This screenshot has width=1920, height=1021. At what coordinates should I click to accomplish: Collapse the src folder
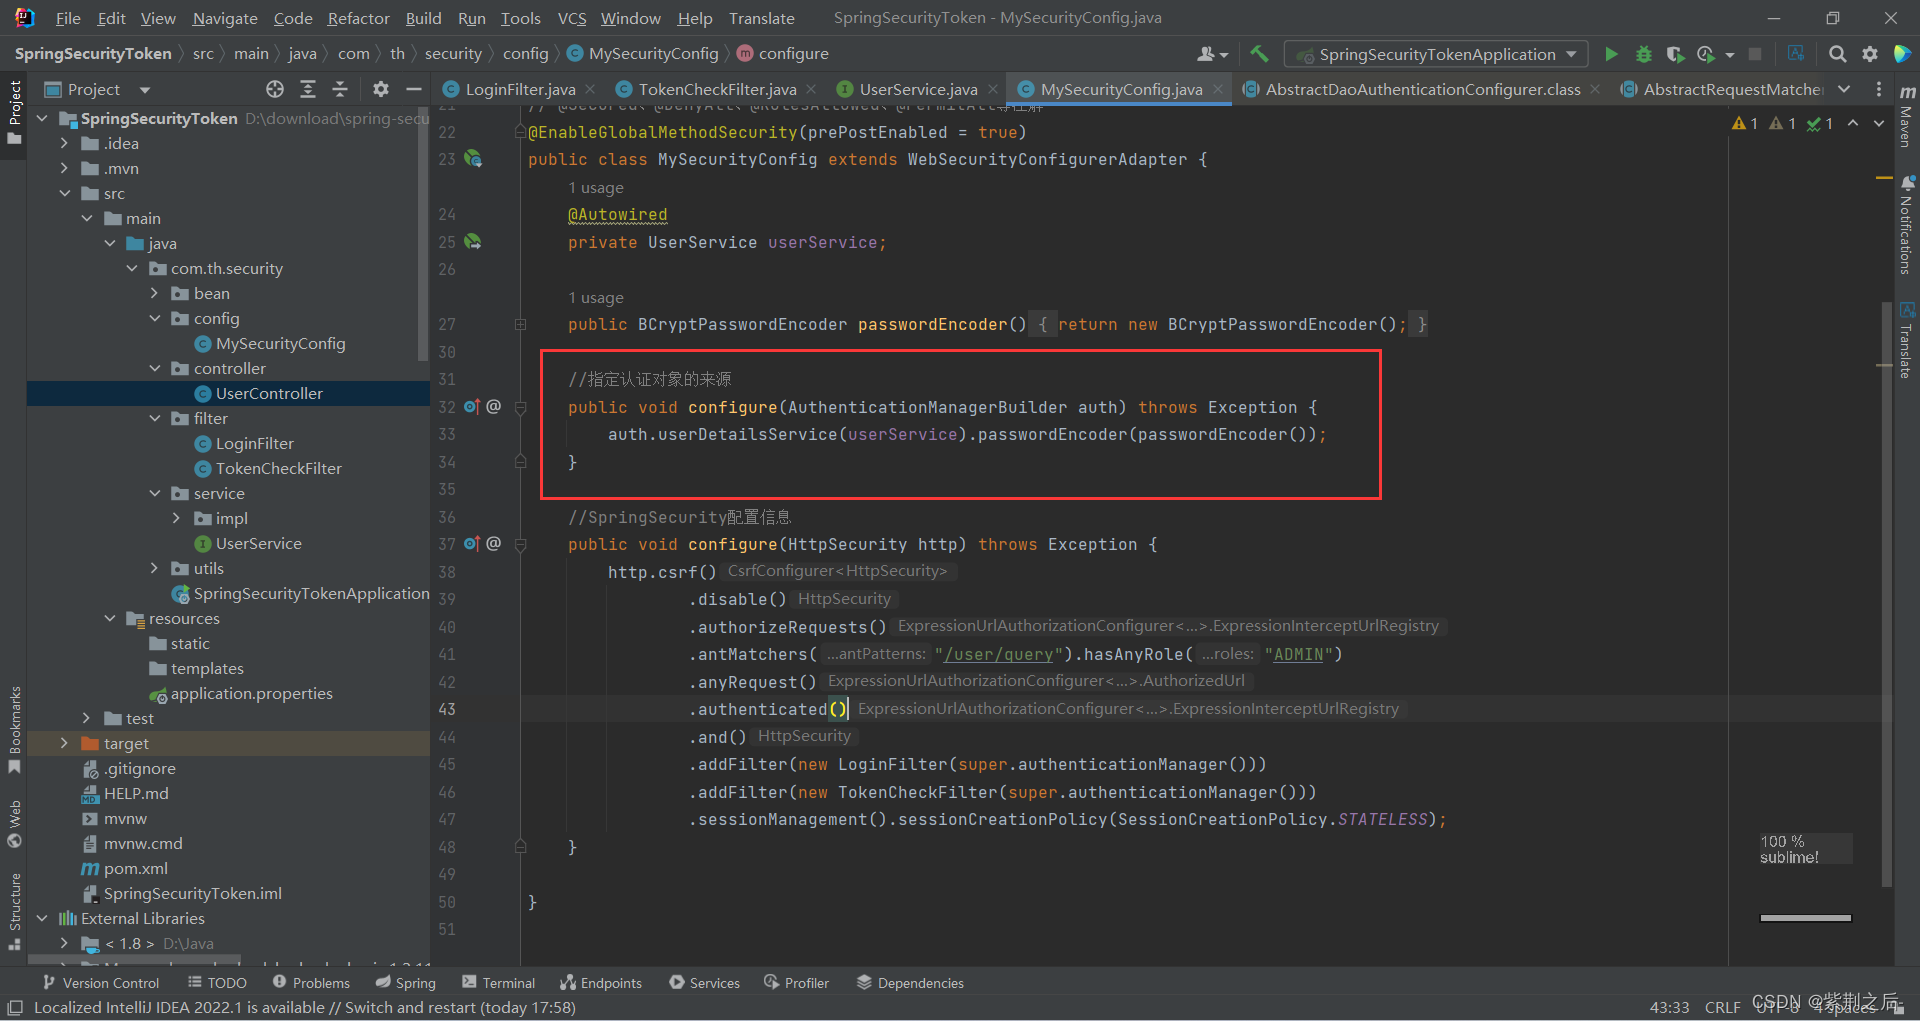[64, 193]
